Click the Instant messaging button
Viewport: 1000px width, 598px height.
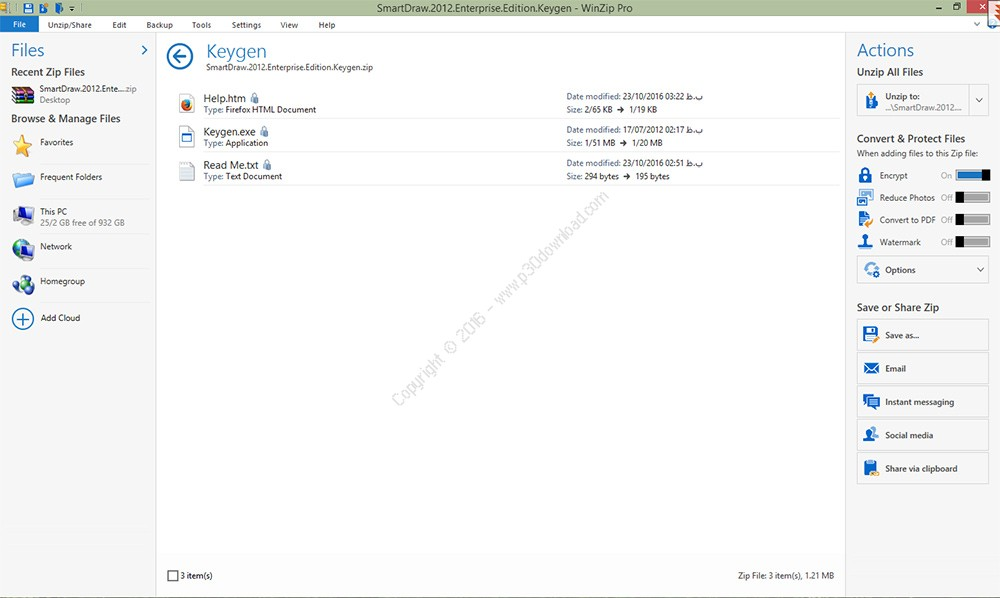tap(923, 402)
